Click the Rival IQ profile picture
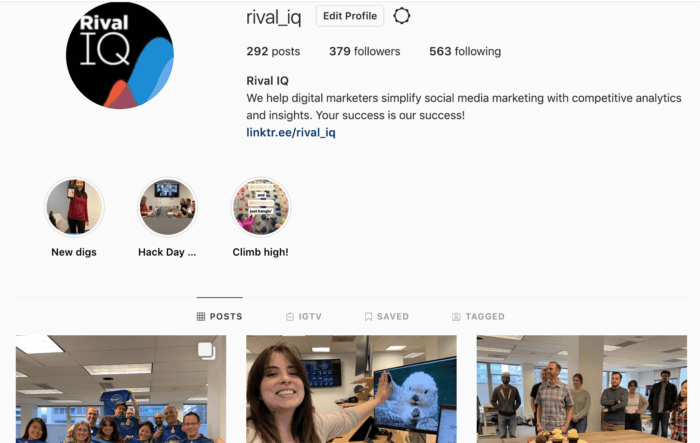 point(120,55)
